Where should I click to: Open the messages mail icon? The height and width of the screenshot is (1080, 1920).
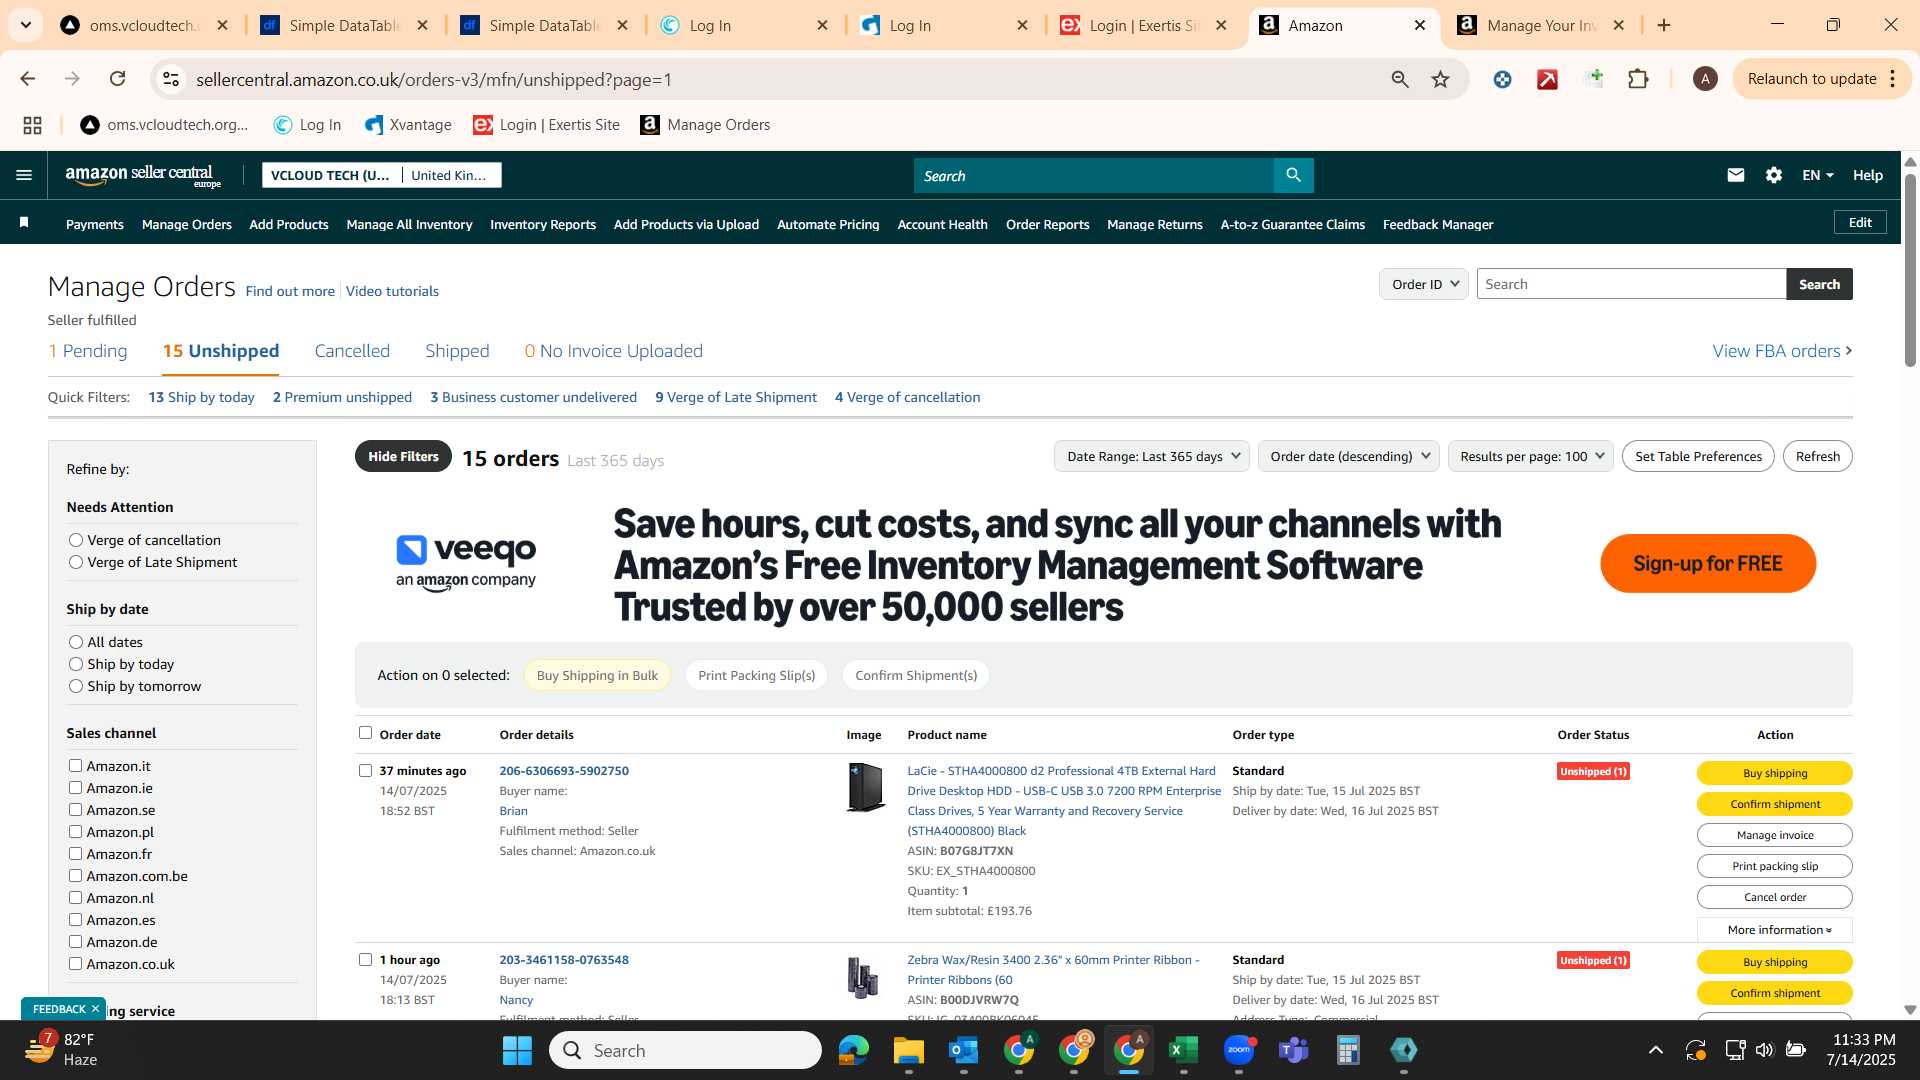pyautogui.click(x=1735, y=175)
